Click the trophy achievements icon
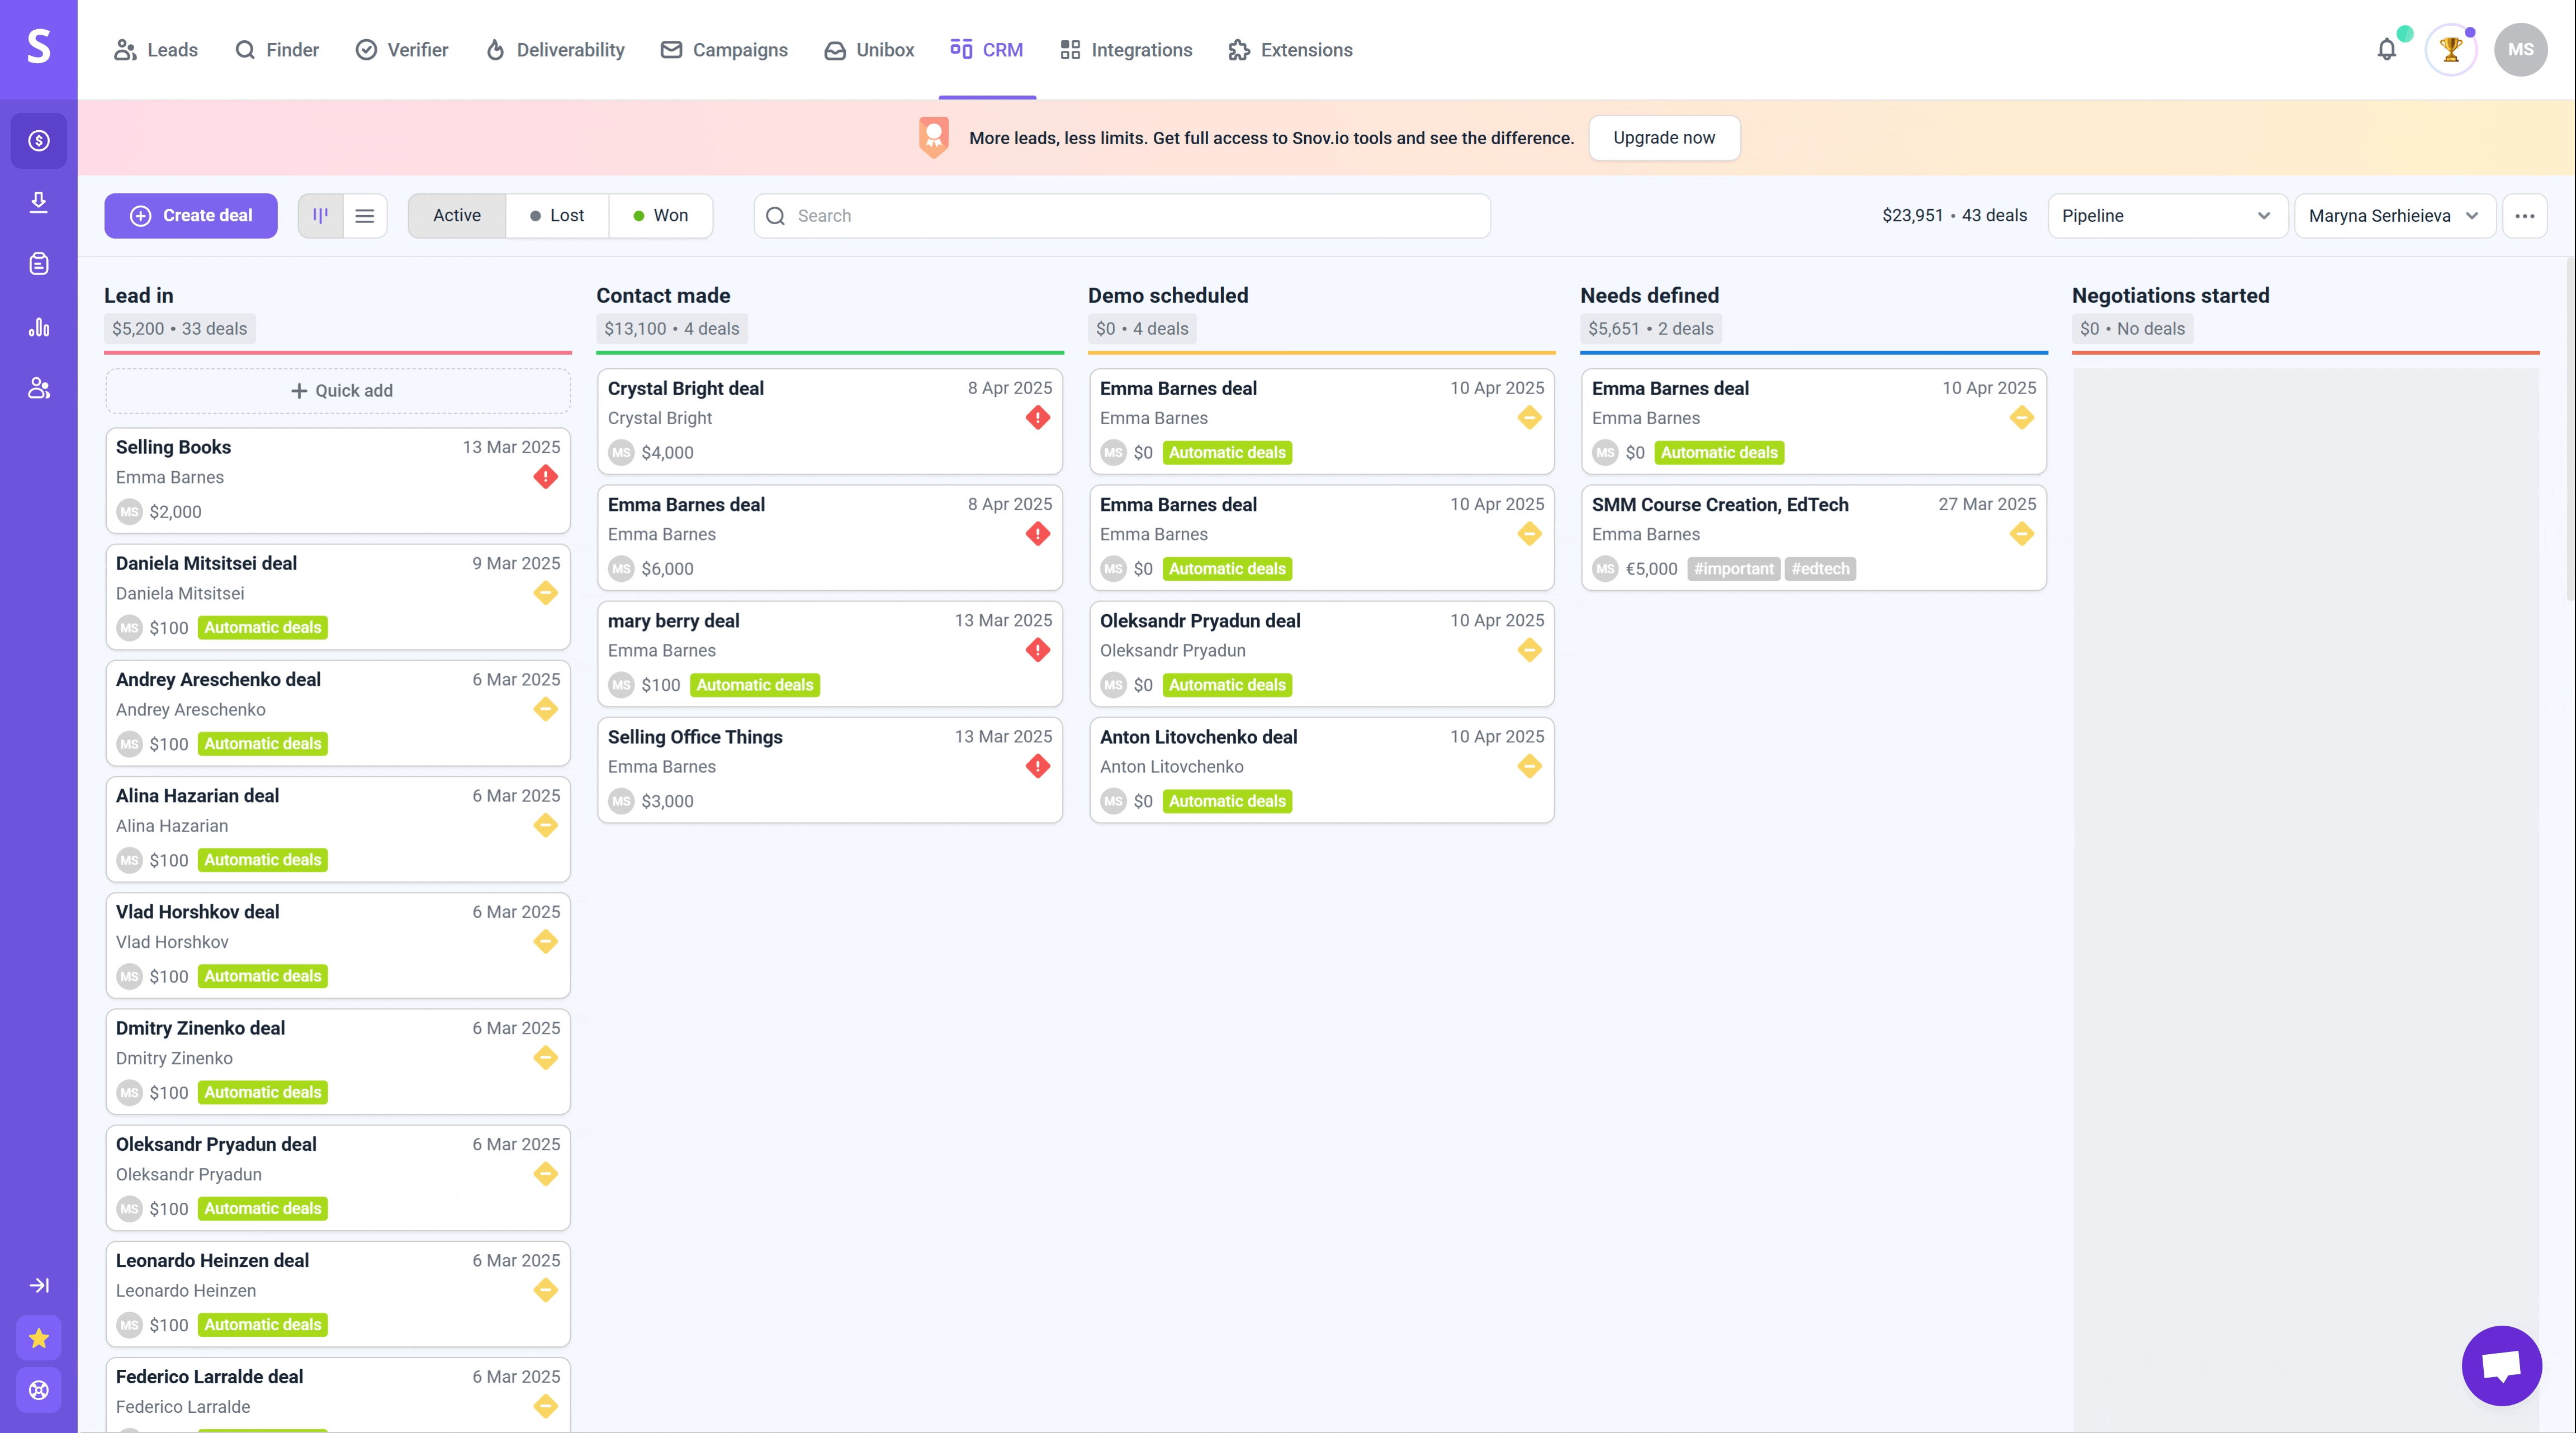2576x1433 pixels. click(x=2450, y=49)
